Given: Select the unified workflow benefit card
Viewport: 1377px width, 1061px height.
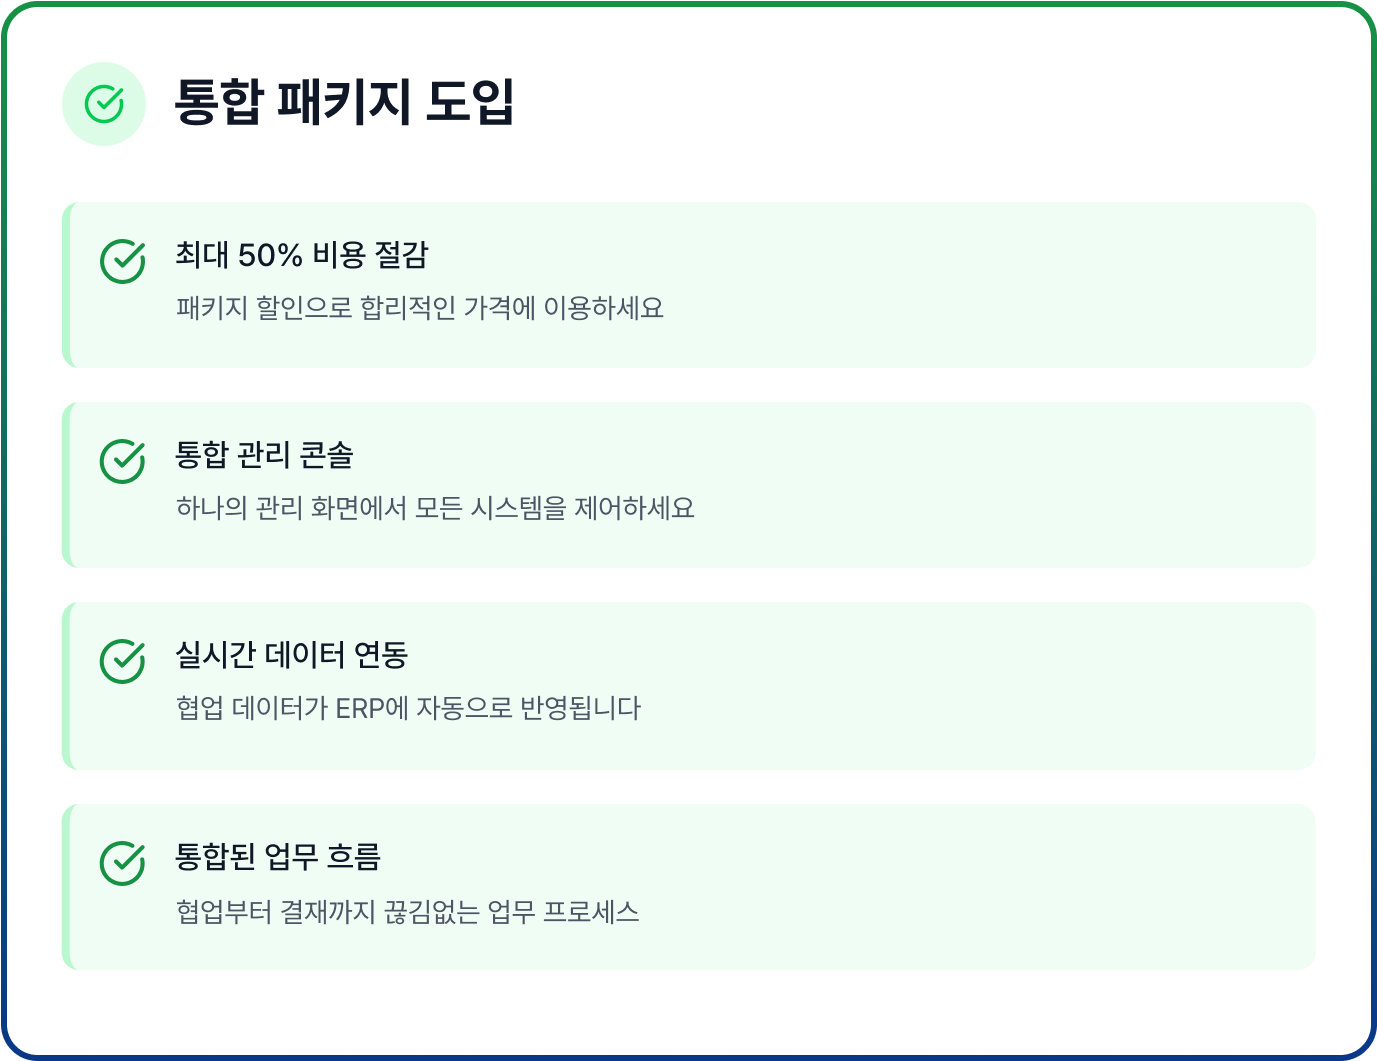Looking at the screenshot, I should [689, 887].
